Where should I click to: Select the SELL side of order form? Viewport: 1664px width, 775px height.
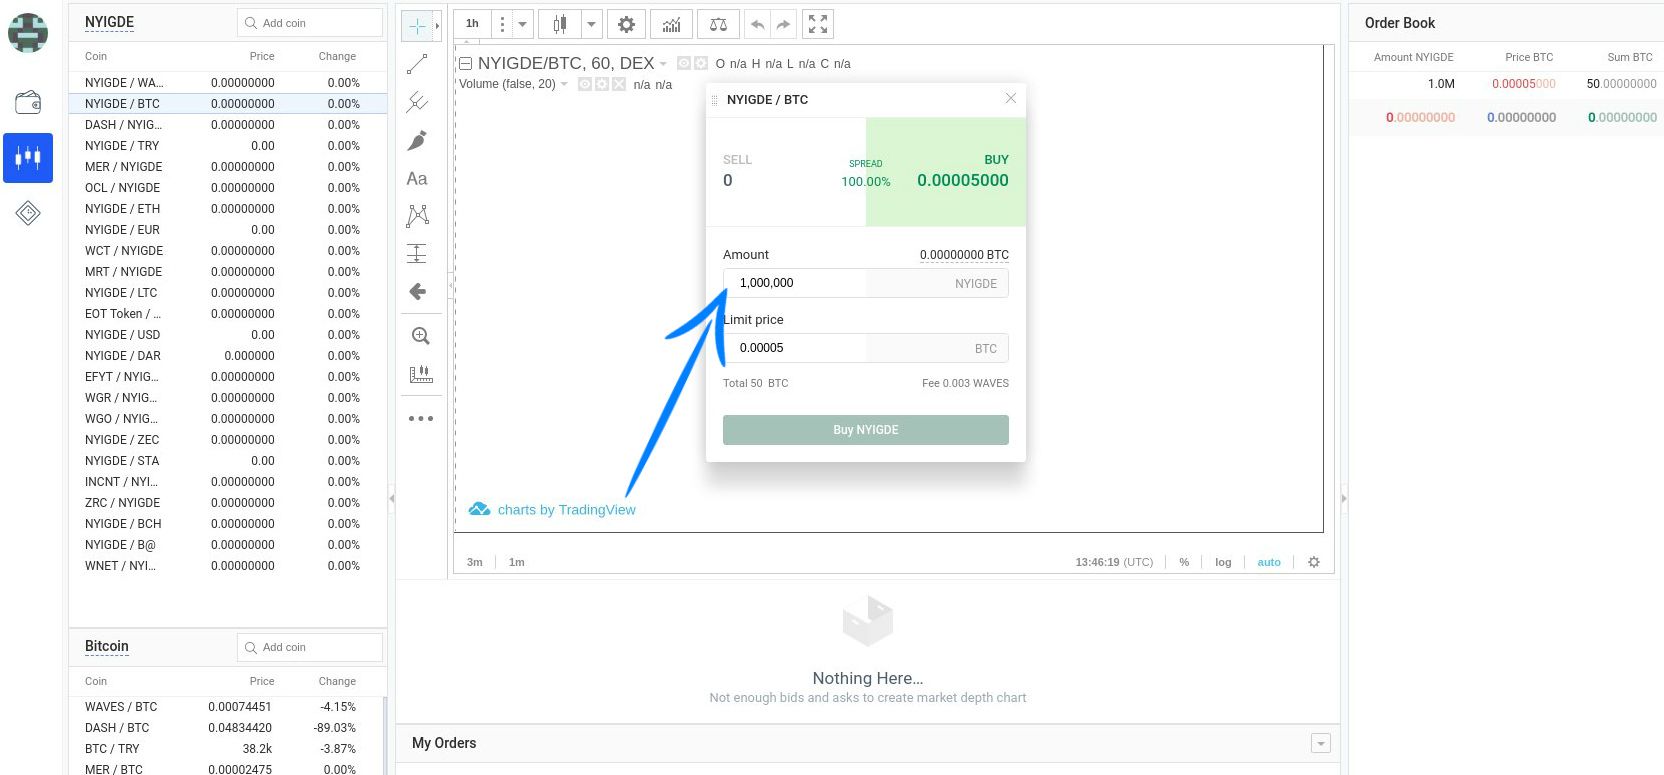[x=786, y=172]
